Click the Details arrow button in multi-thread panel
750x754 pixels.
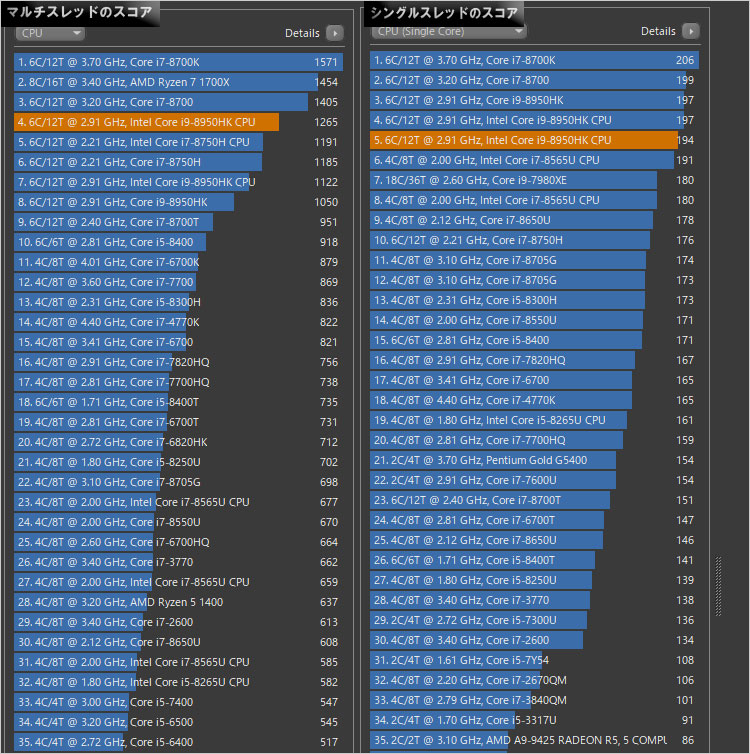335,33
